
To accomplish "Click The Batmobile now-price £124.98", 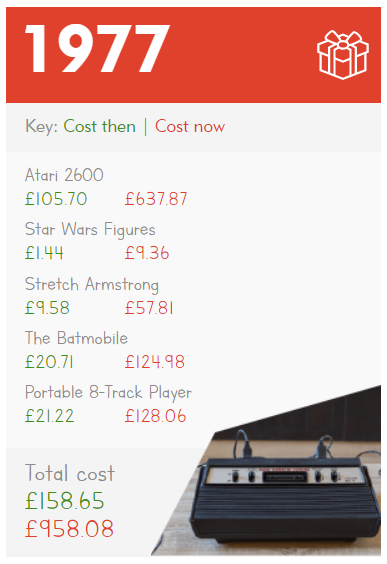I will tap(155, 362).
